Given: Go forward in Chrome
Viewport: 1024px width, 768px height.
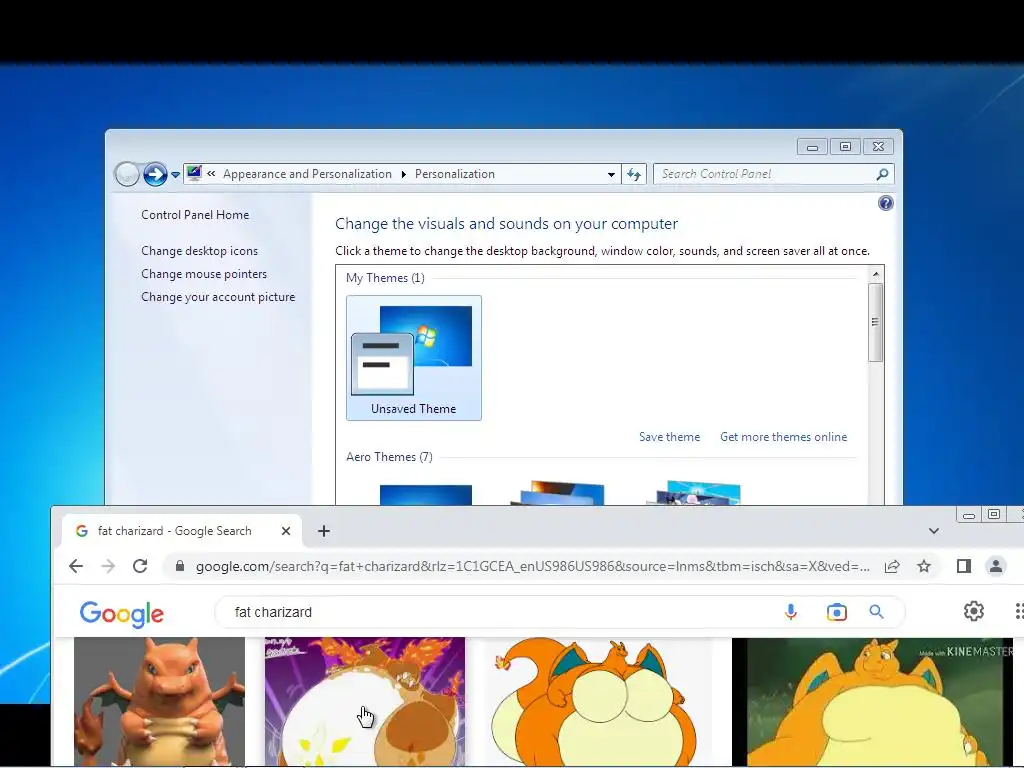Looking at the screenshot, I should coord(108,566).
